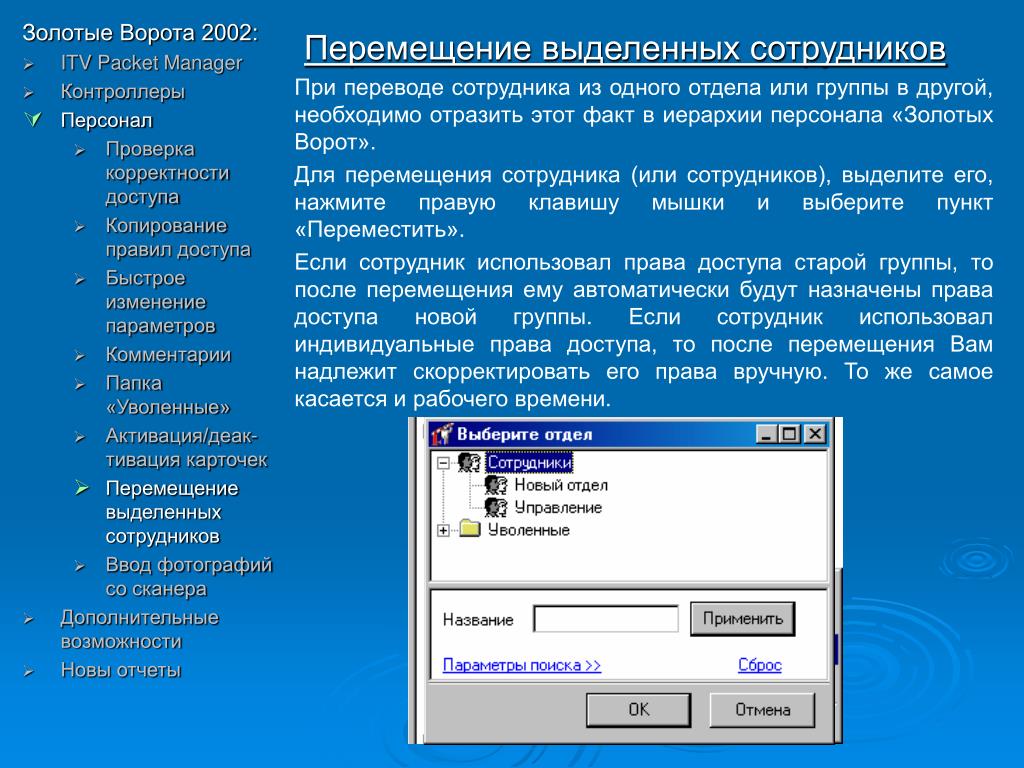Go to Активация/деактивация карточек topic

point(186,447)
